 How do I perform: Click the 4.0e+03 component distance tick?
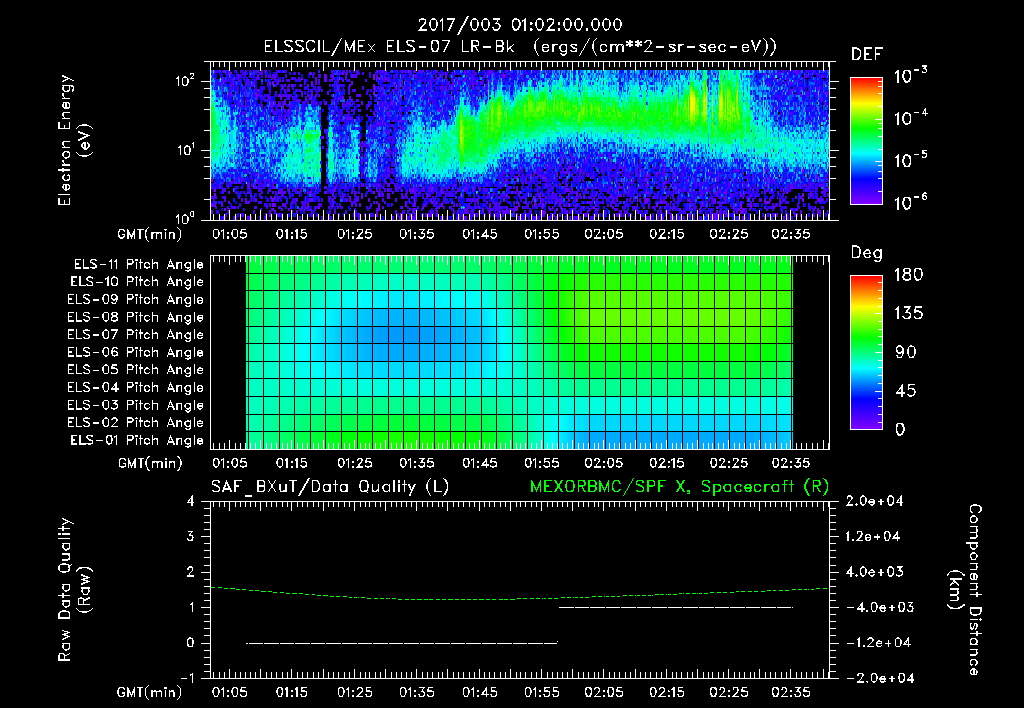click(874, 571)
